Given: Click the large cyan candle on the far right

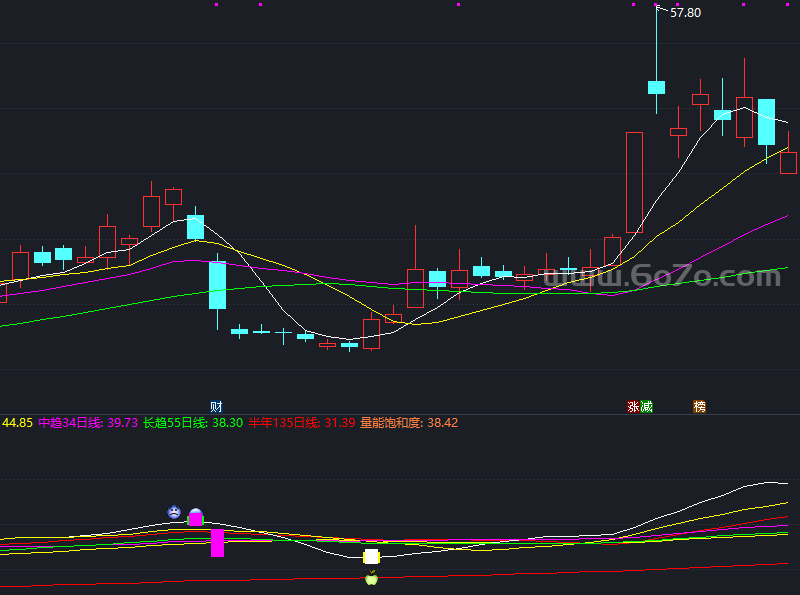Looking at the screenshot, I should [766, 122].
